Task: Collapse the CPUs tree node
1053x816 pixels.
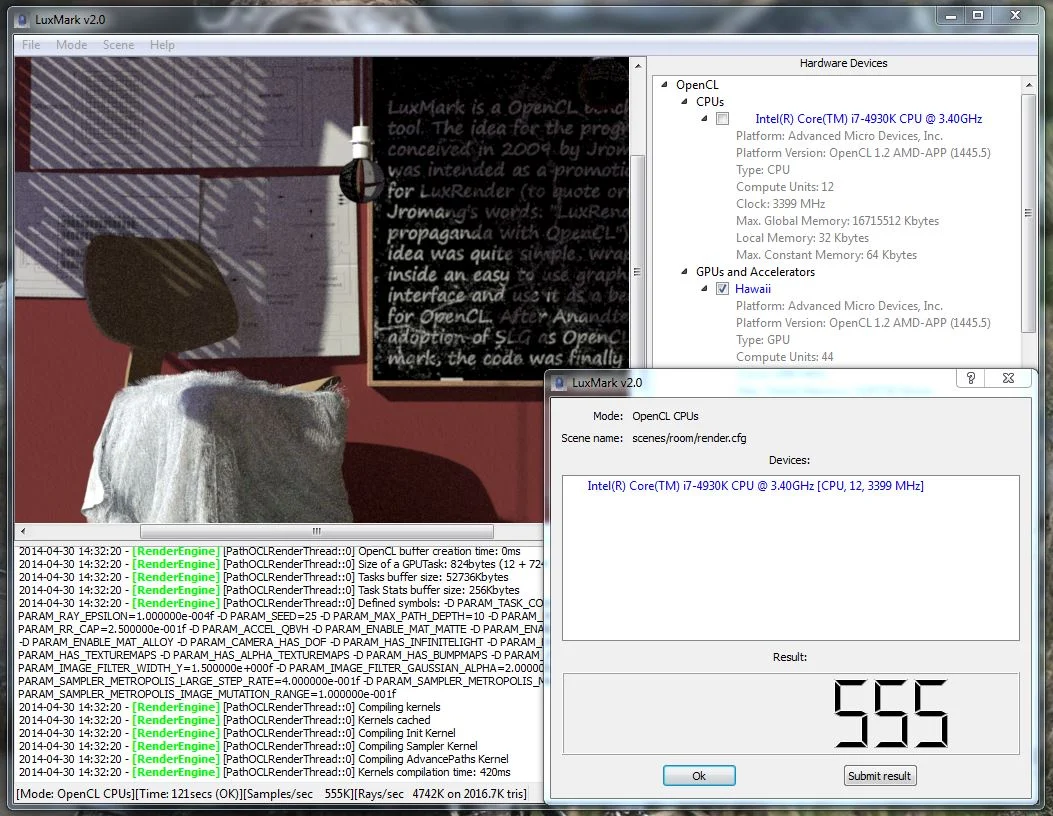Action: coord(684,101)
